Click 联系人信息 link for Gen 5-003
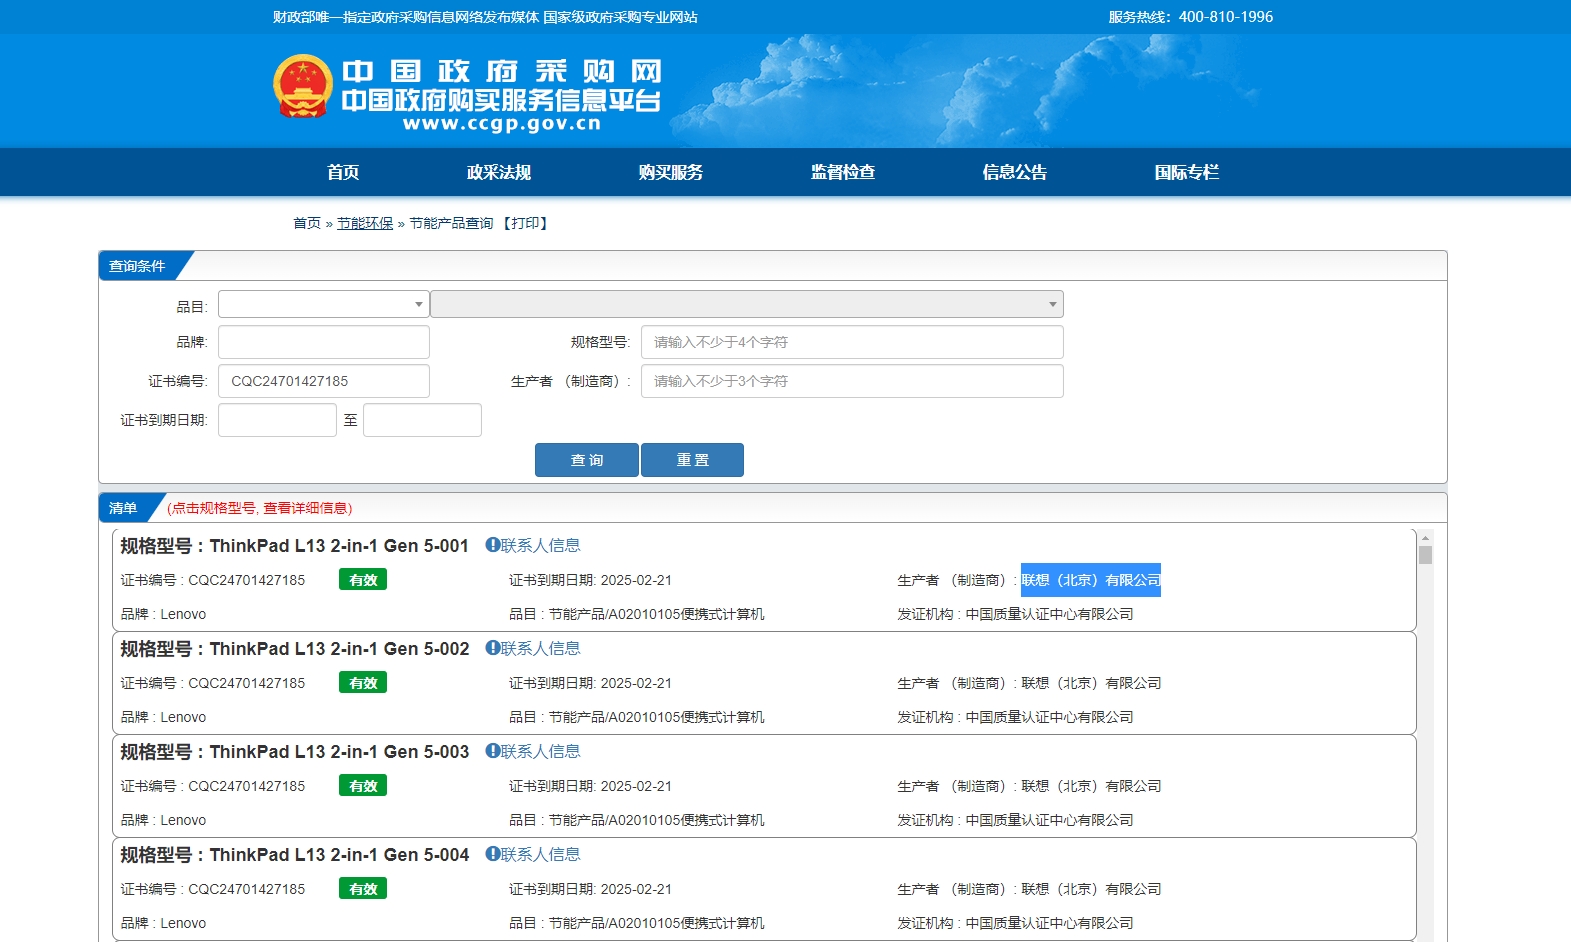Viewport: 1571px width, 942px height. 540,751
